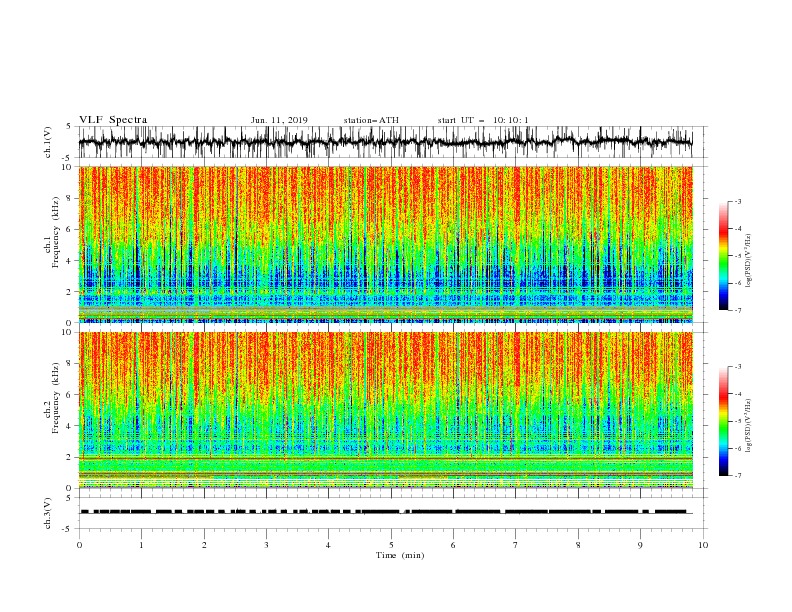This screenshot has height=612, width=792.
Task: Click the "-5" tick on ch.1(V) axis
Action: pos(67,158)
